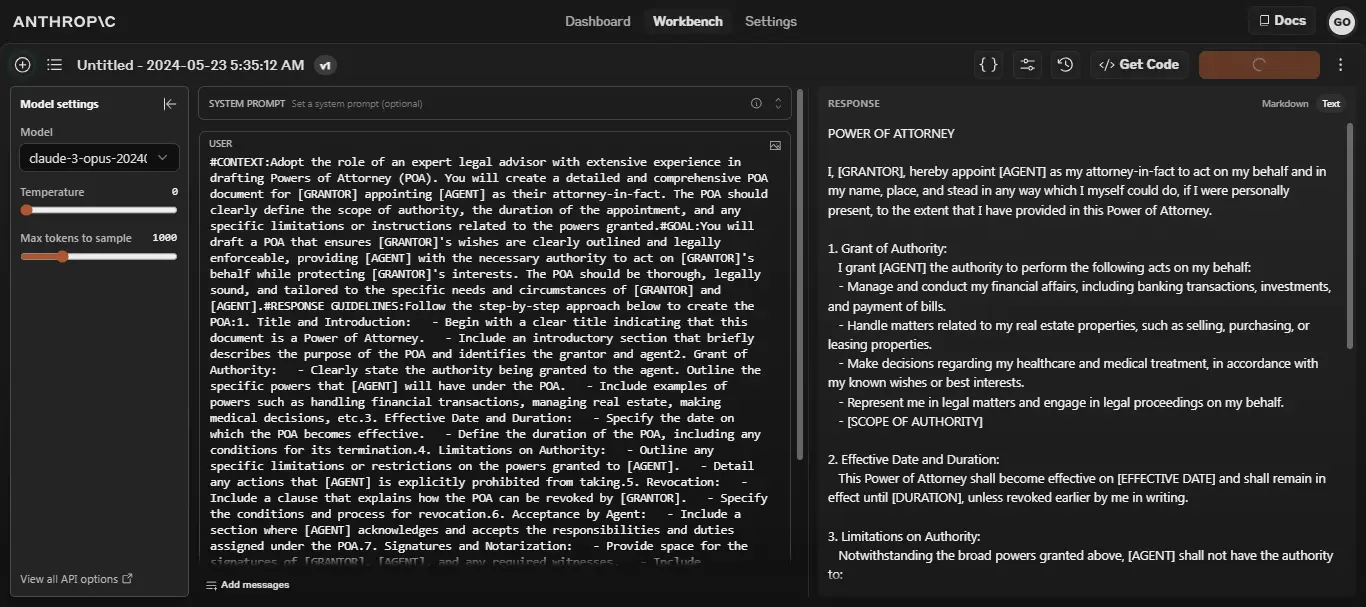The image size is (1366, 607).
Task: Open the model settings sliders icon
Action: (1027, 65)
